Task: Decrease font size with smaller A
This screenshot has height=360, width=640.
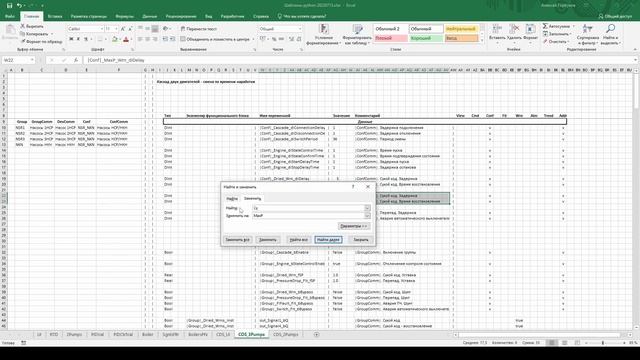Action: (130, 29)
